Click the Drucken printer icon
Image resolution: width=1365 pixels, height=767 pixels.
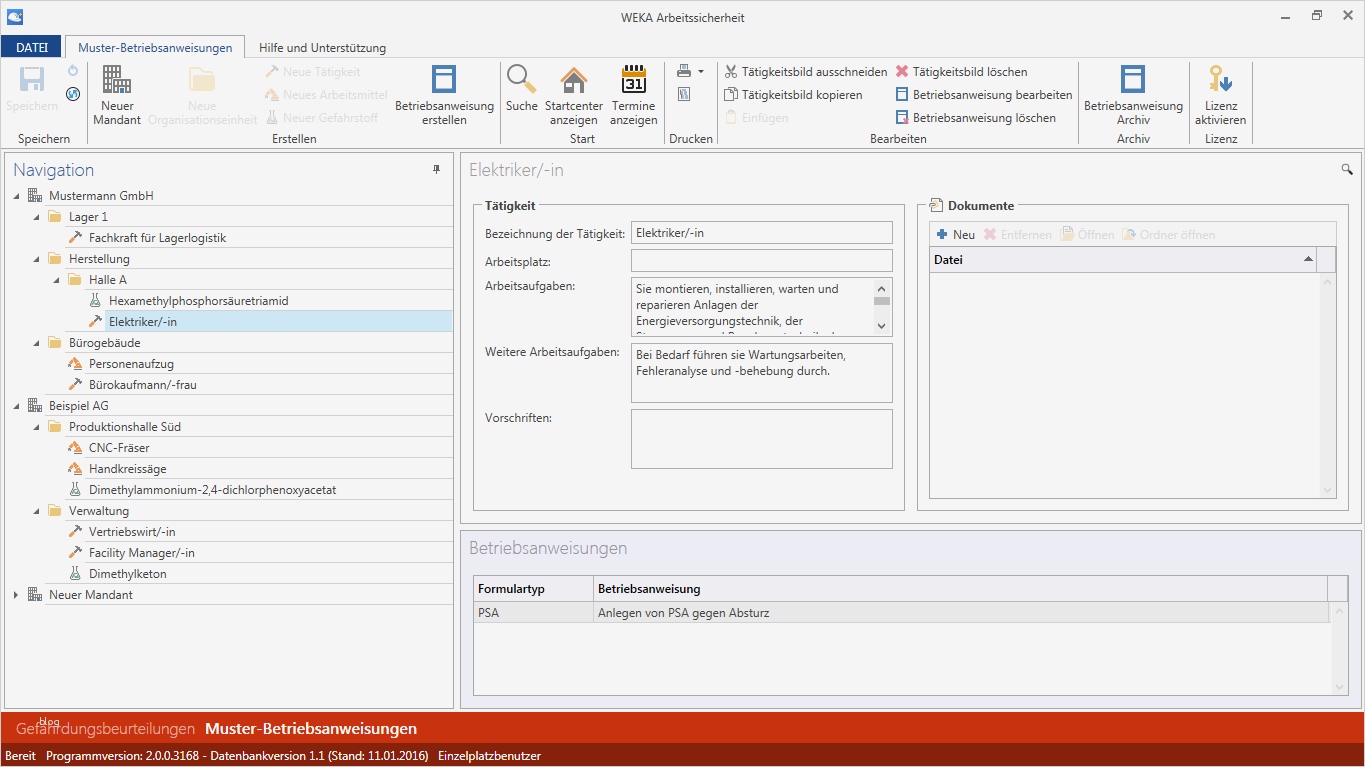point(683,71)
